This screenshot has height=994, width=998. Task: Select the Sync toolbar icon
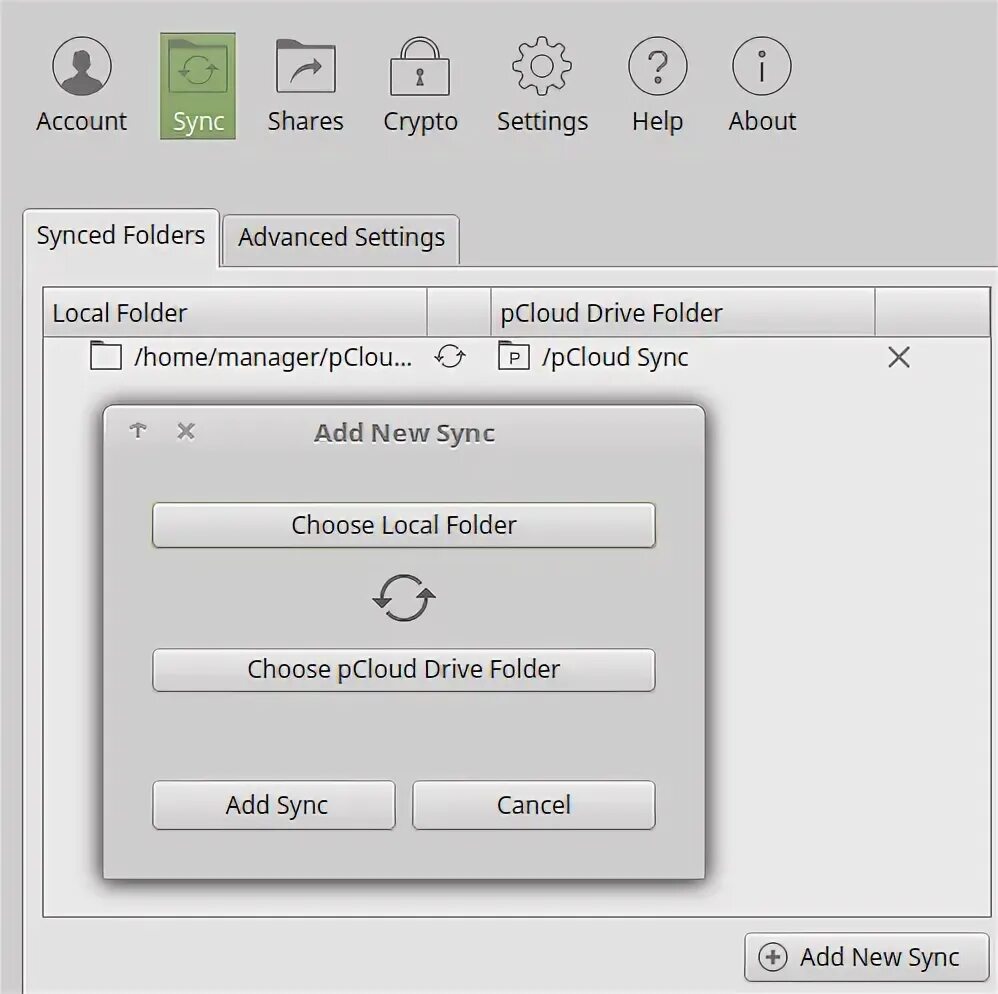pos(198,86)
